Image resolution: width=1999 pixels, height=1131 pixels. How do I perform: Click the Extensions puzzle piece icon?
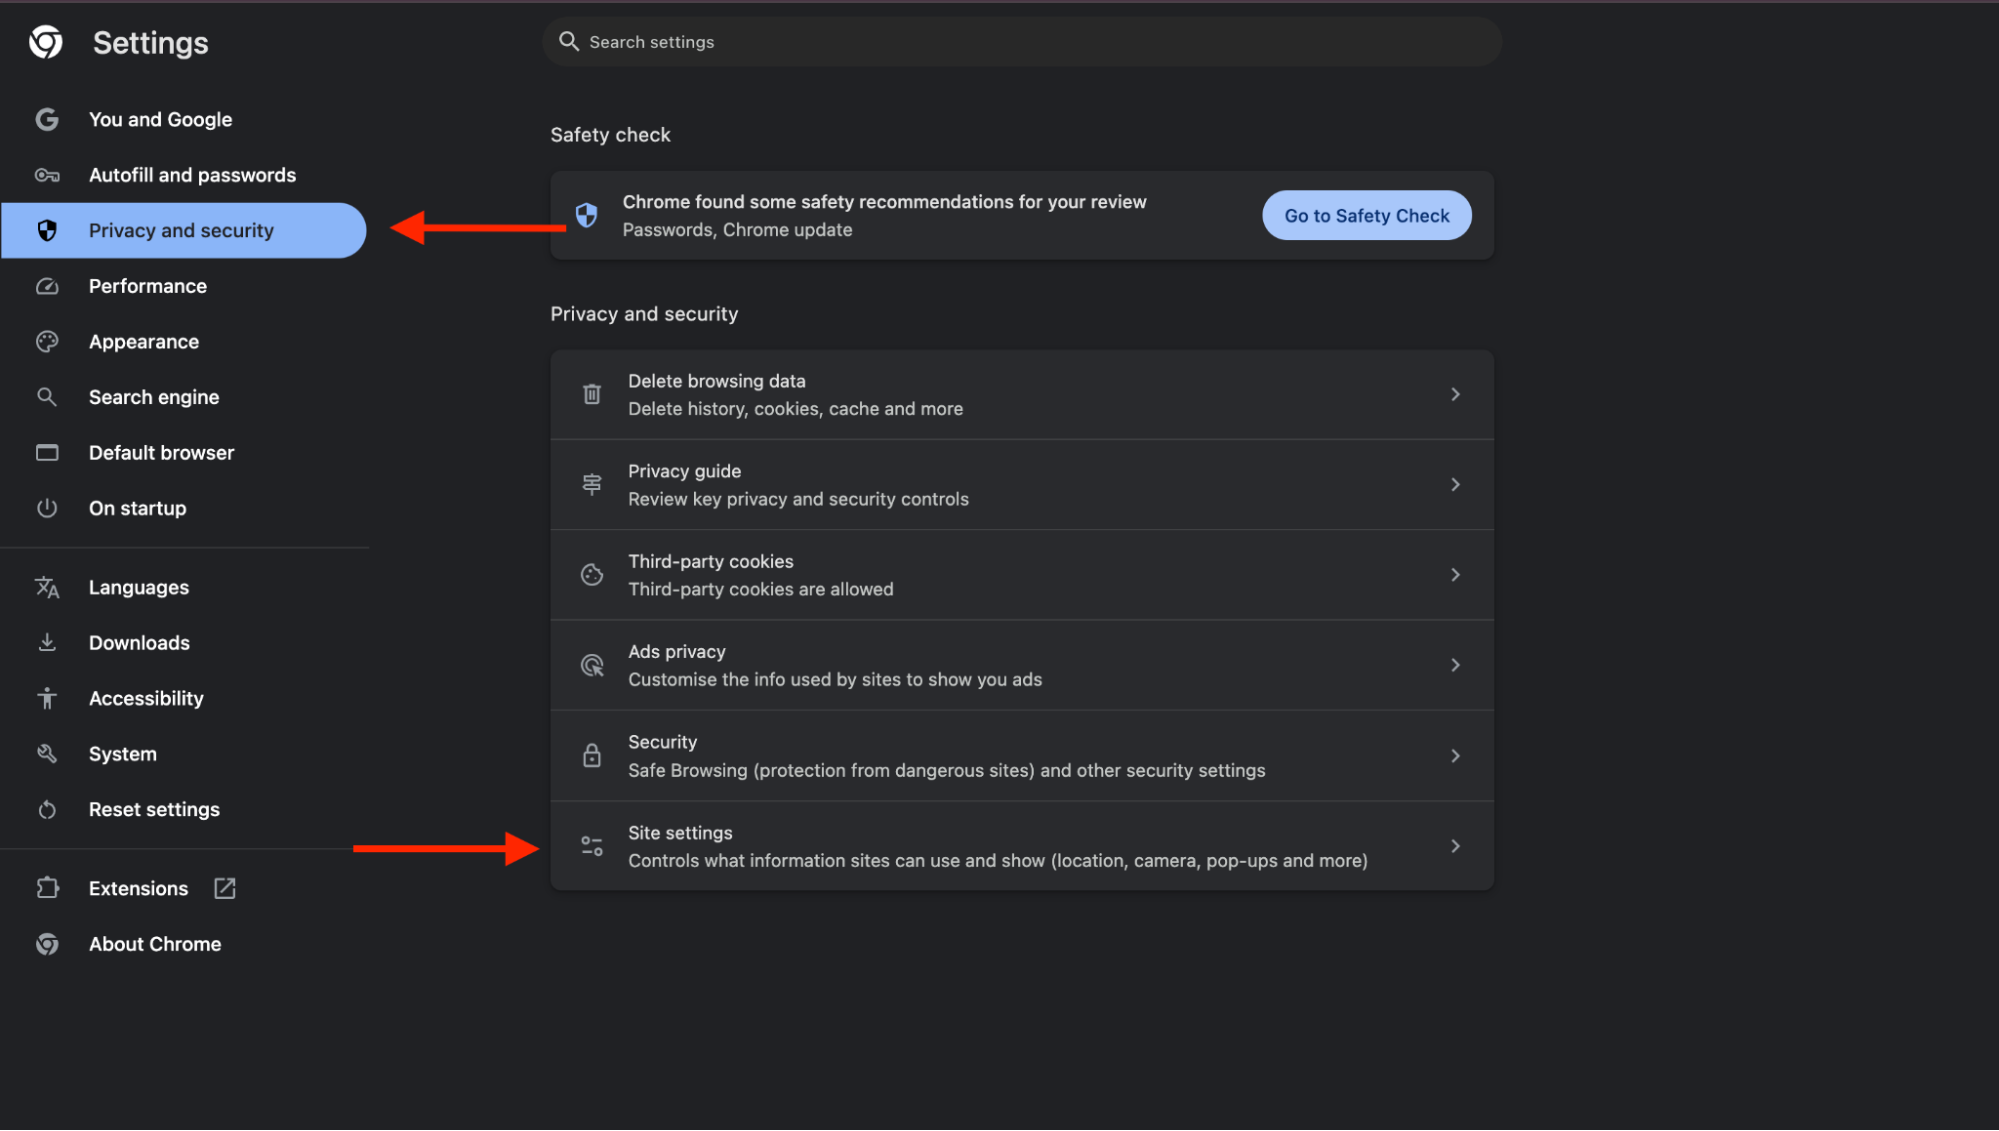pyautogui.click(x=47, y=888)
